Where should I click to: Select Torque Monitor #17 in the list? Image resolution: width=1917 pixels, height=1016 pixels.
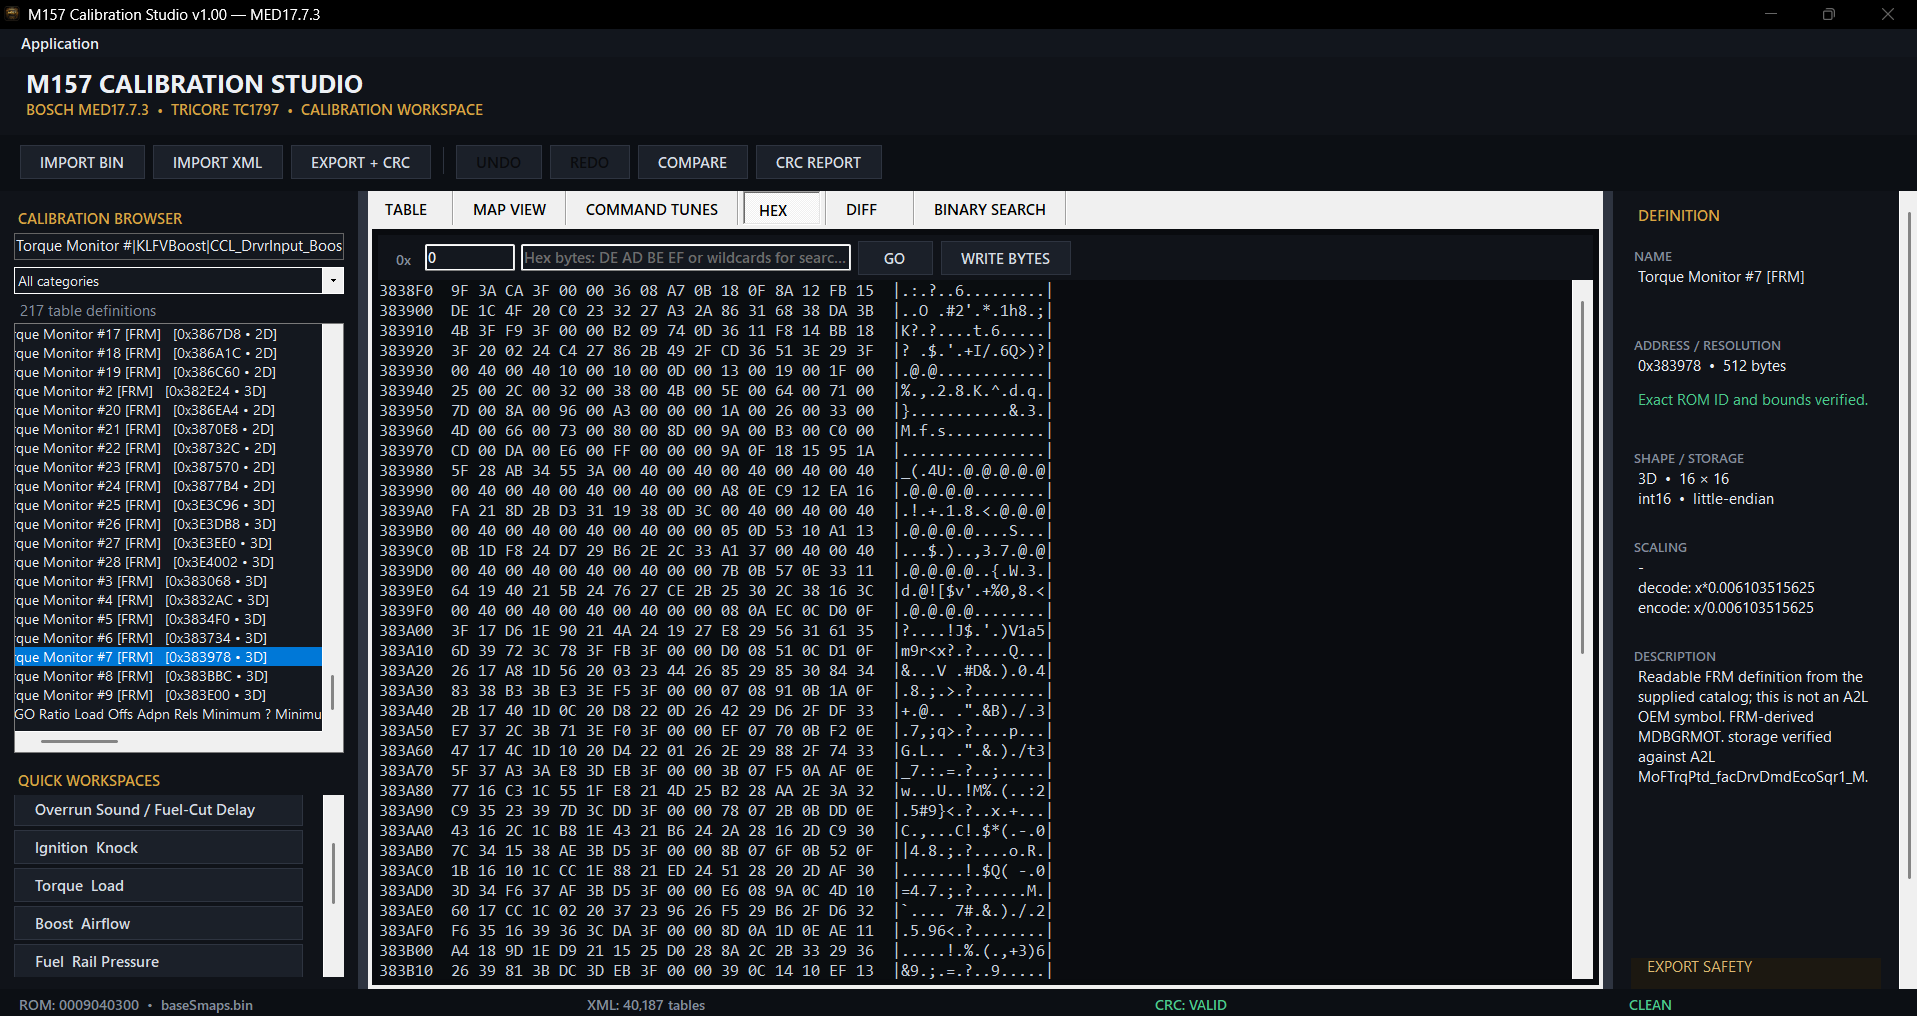tap(168, 334)
